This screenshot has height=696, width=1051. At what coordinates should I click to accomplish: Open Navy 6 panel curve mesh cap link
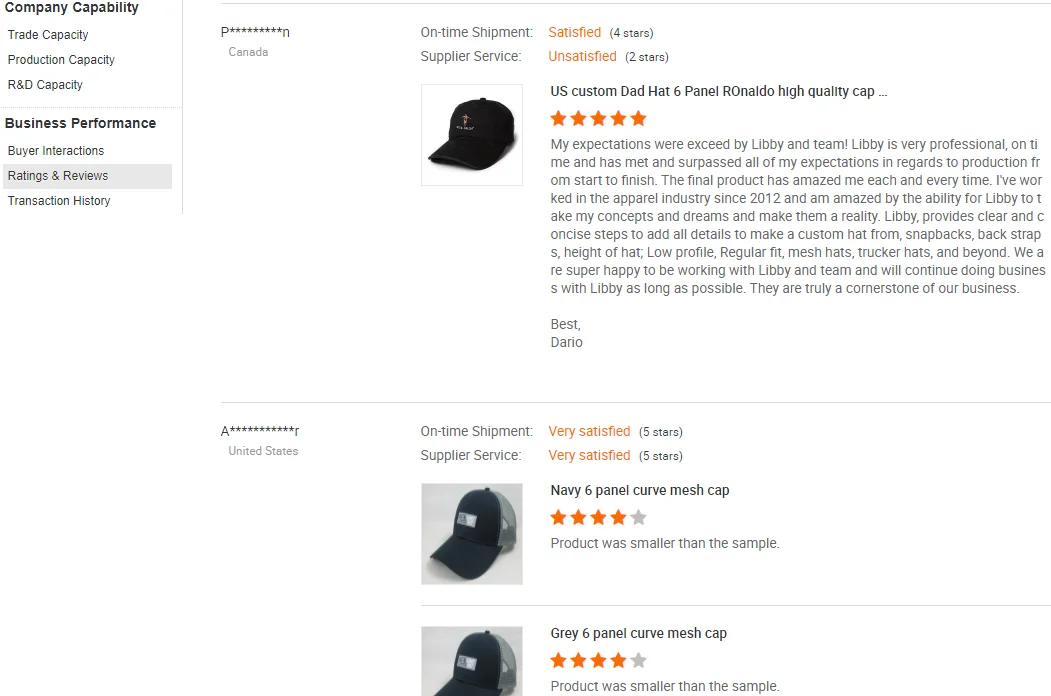[x=639, y=490]
